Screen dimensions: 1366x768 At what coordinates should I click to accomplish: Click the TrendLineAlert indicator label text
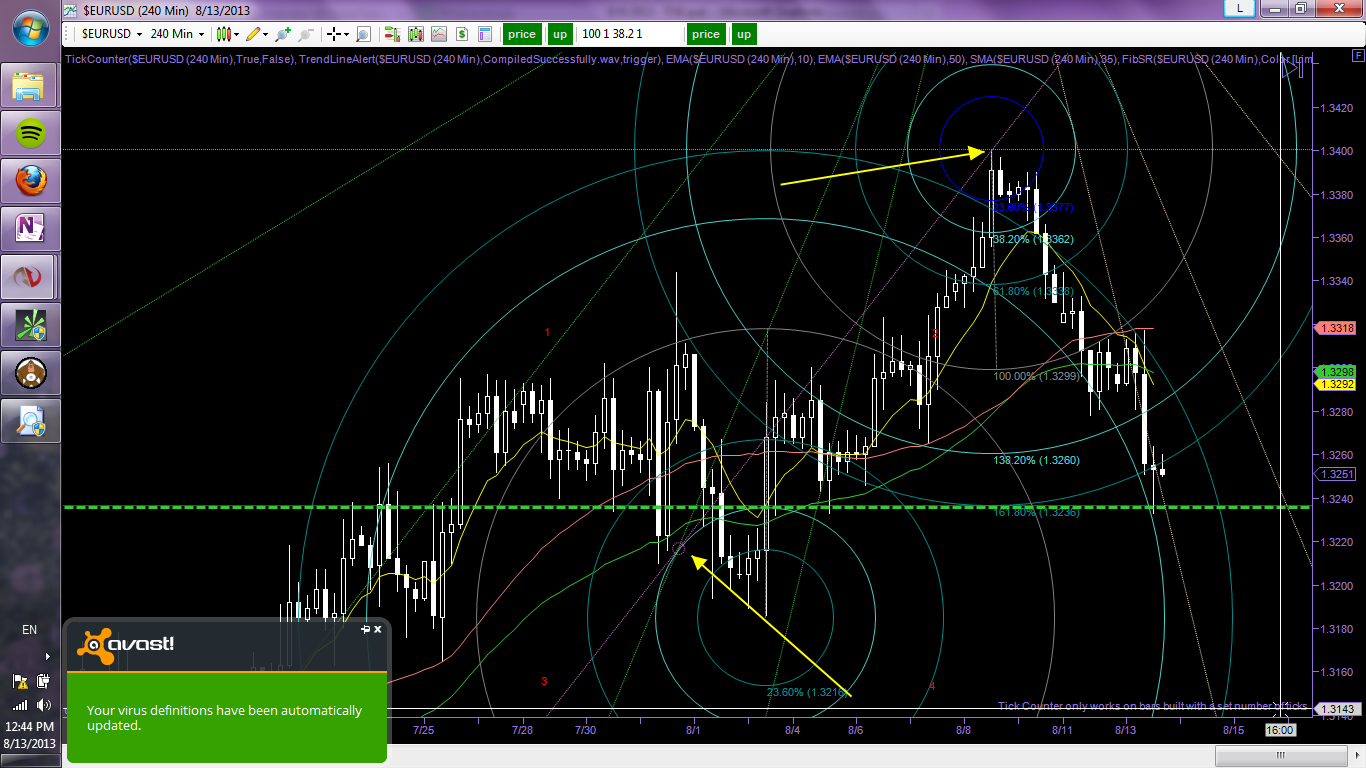(475, 59)
